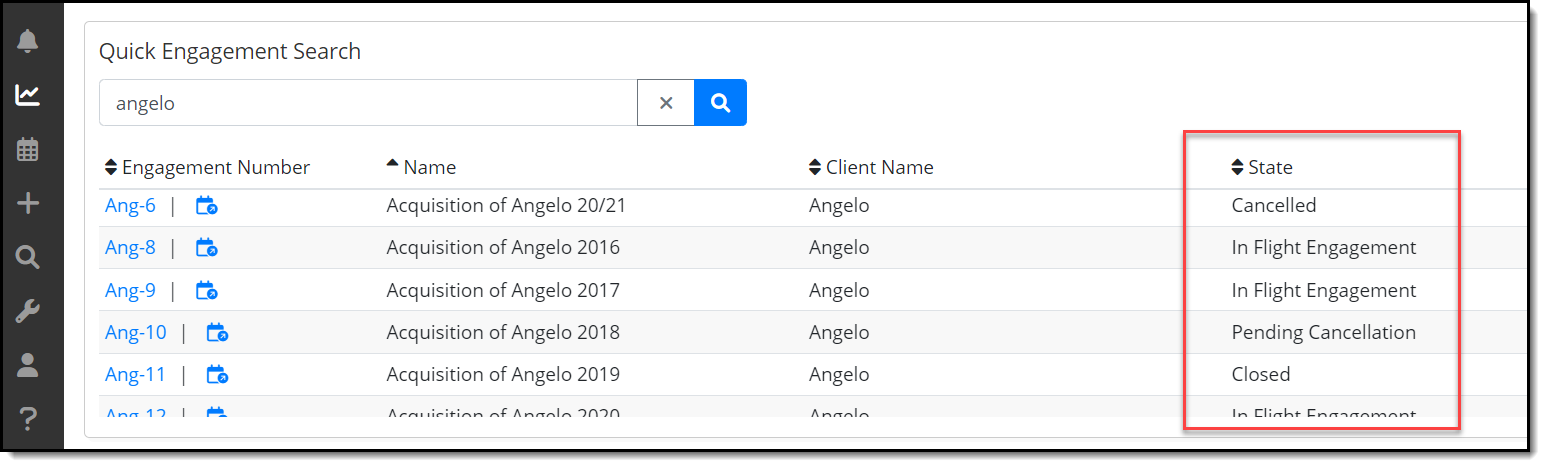Open the Ang-11 engagement link
Viewport: 1545px width, 467px height.
pyautogui.click(x=135, y=375)
